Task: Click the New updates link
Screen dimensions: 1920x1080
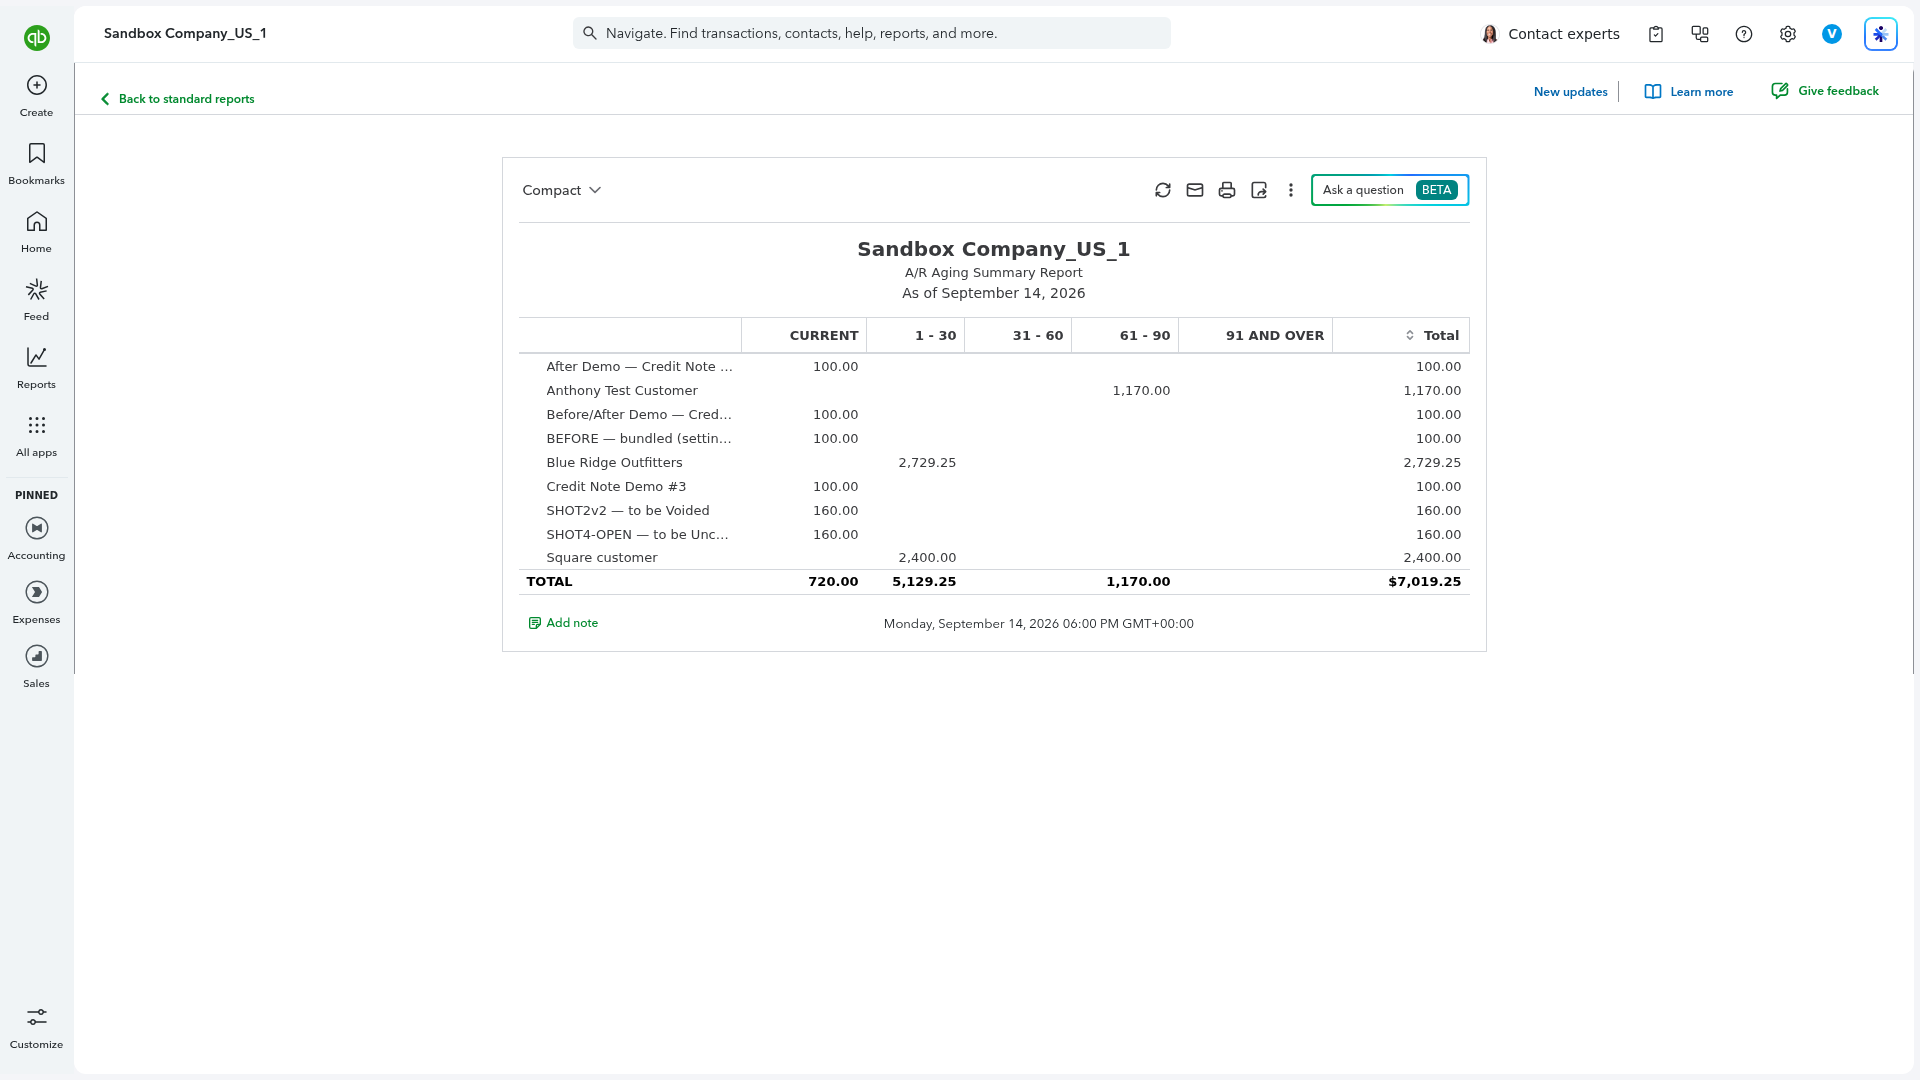Action: pyautogui.click(x=1571, y=92)
